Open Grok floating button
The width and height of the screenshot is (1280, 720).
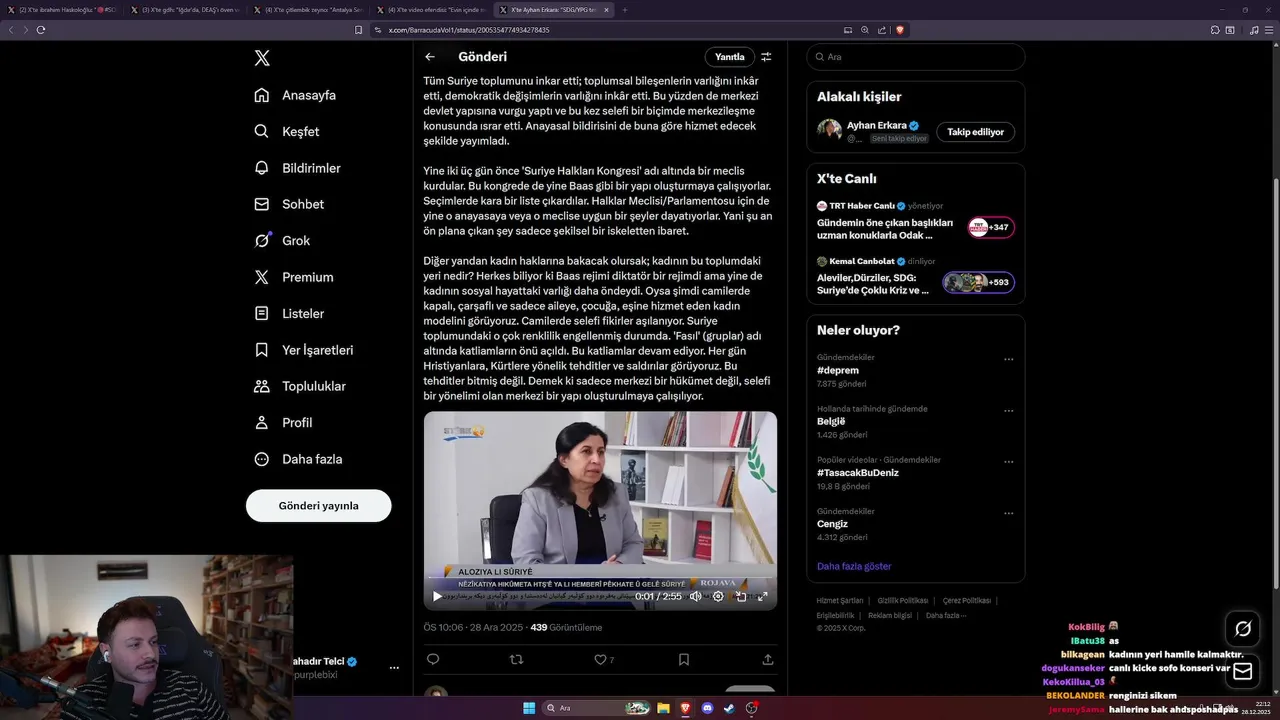[x=1243, y=629]
